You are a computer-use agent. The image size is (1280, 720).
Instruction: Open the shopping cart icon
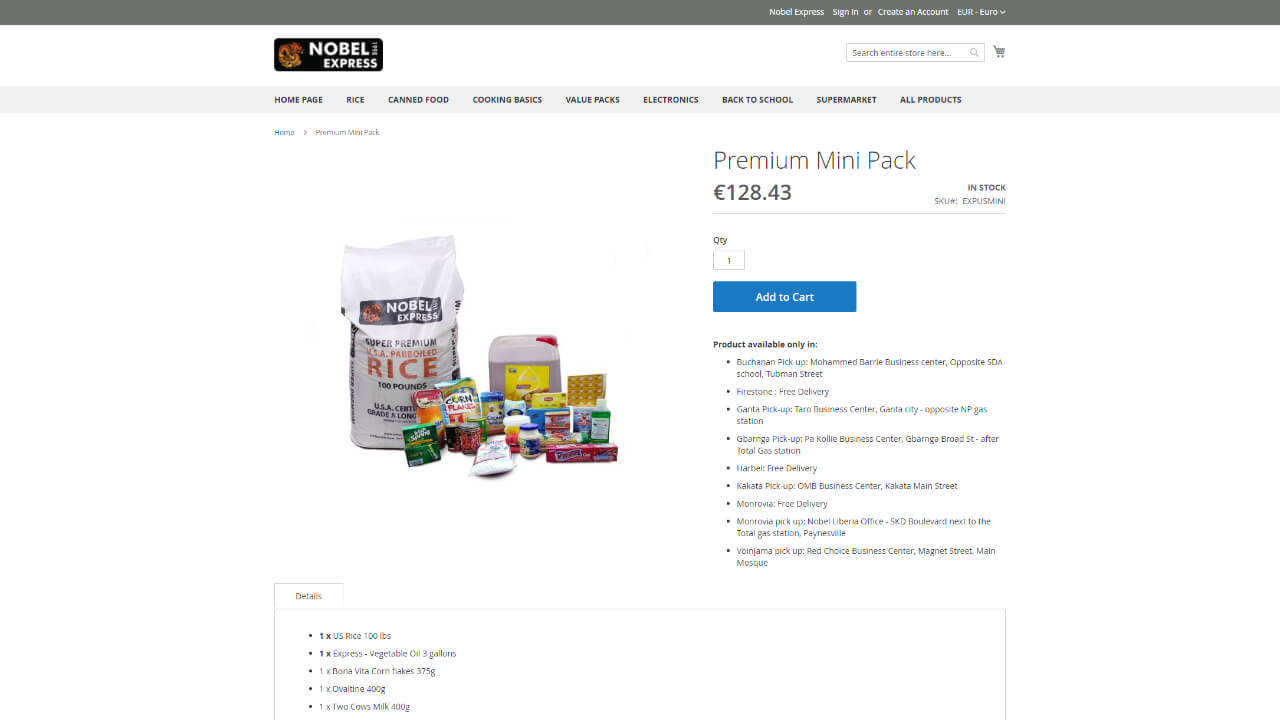point(999,52)
